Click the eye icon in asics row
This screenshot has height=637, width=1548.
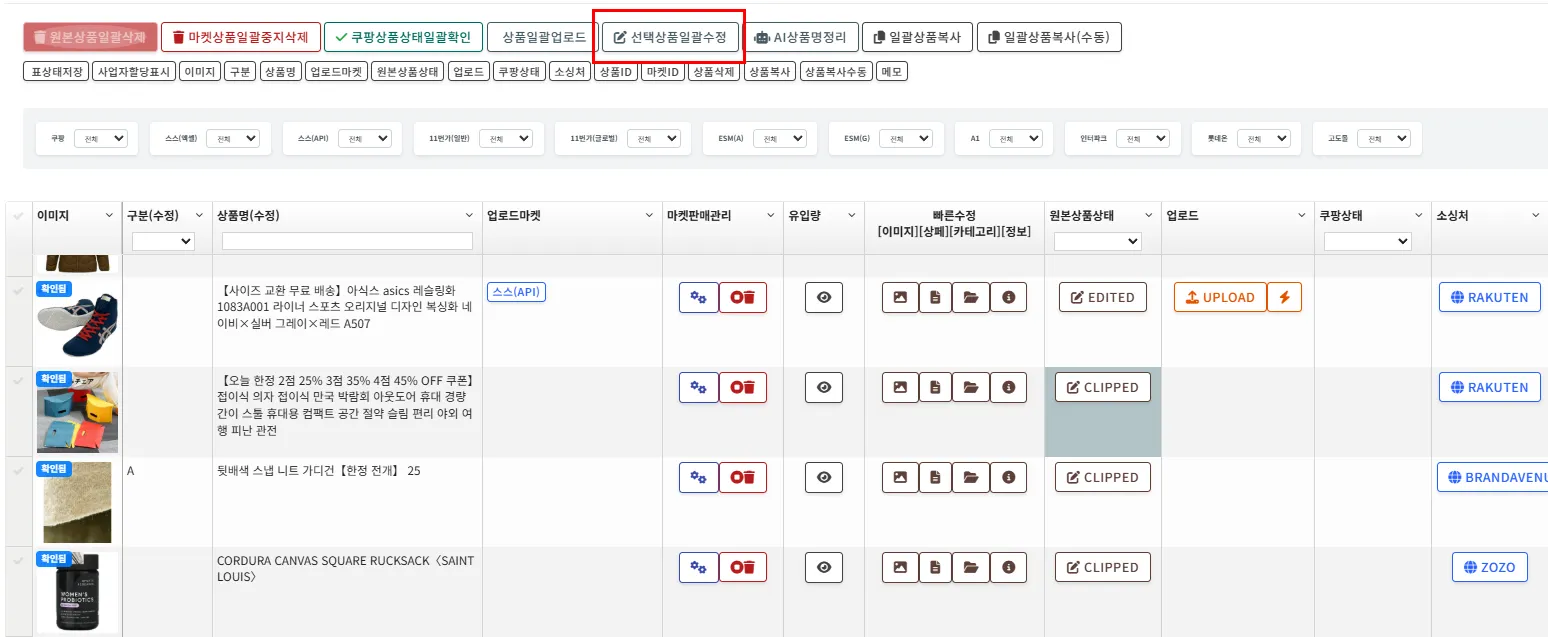click(824, 297)
